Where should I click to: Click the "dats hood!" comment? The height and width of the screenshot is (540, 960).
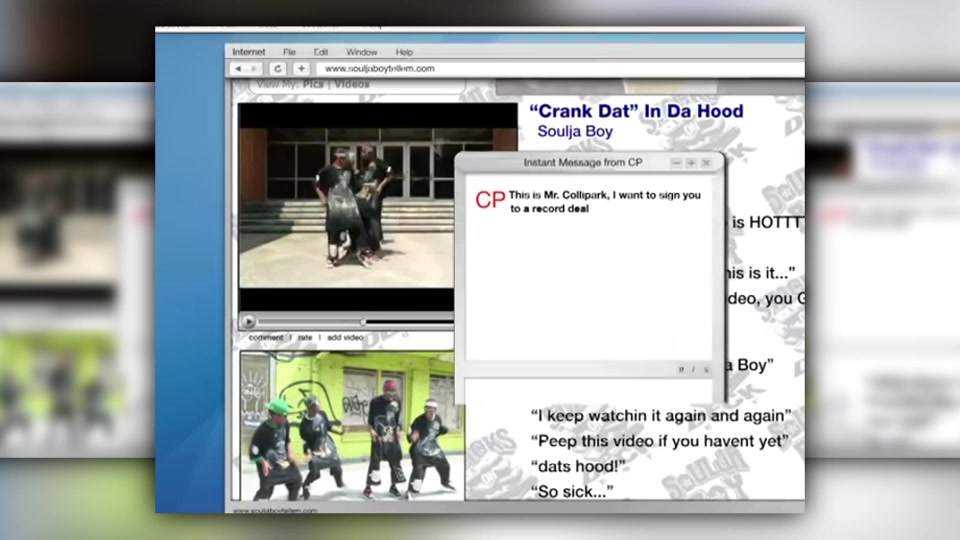coord(578,467)
